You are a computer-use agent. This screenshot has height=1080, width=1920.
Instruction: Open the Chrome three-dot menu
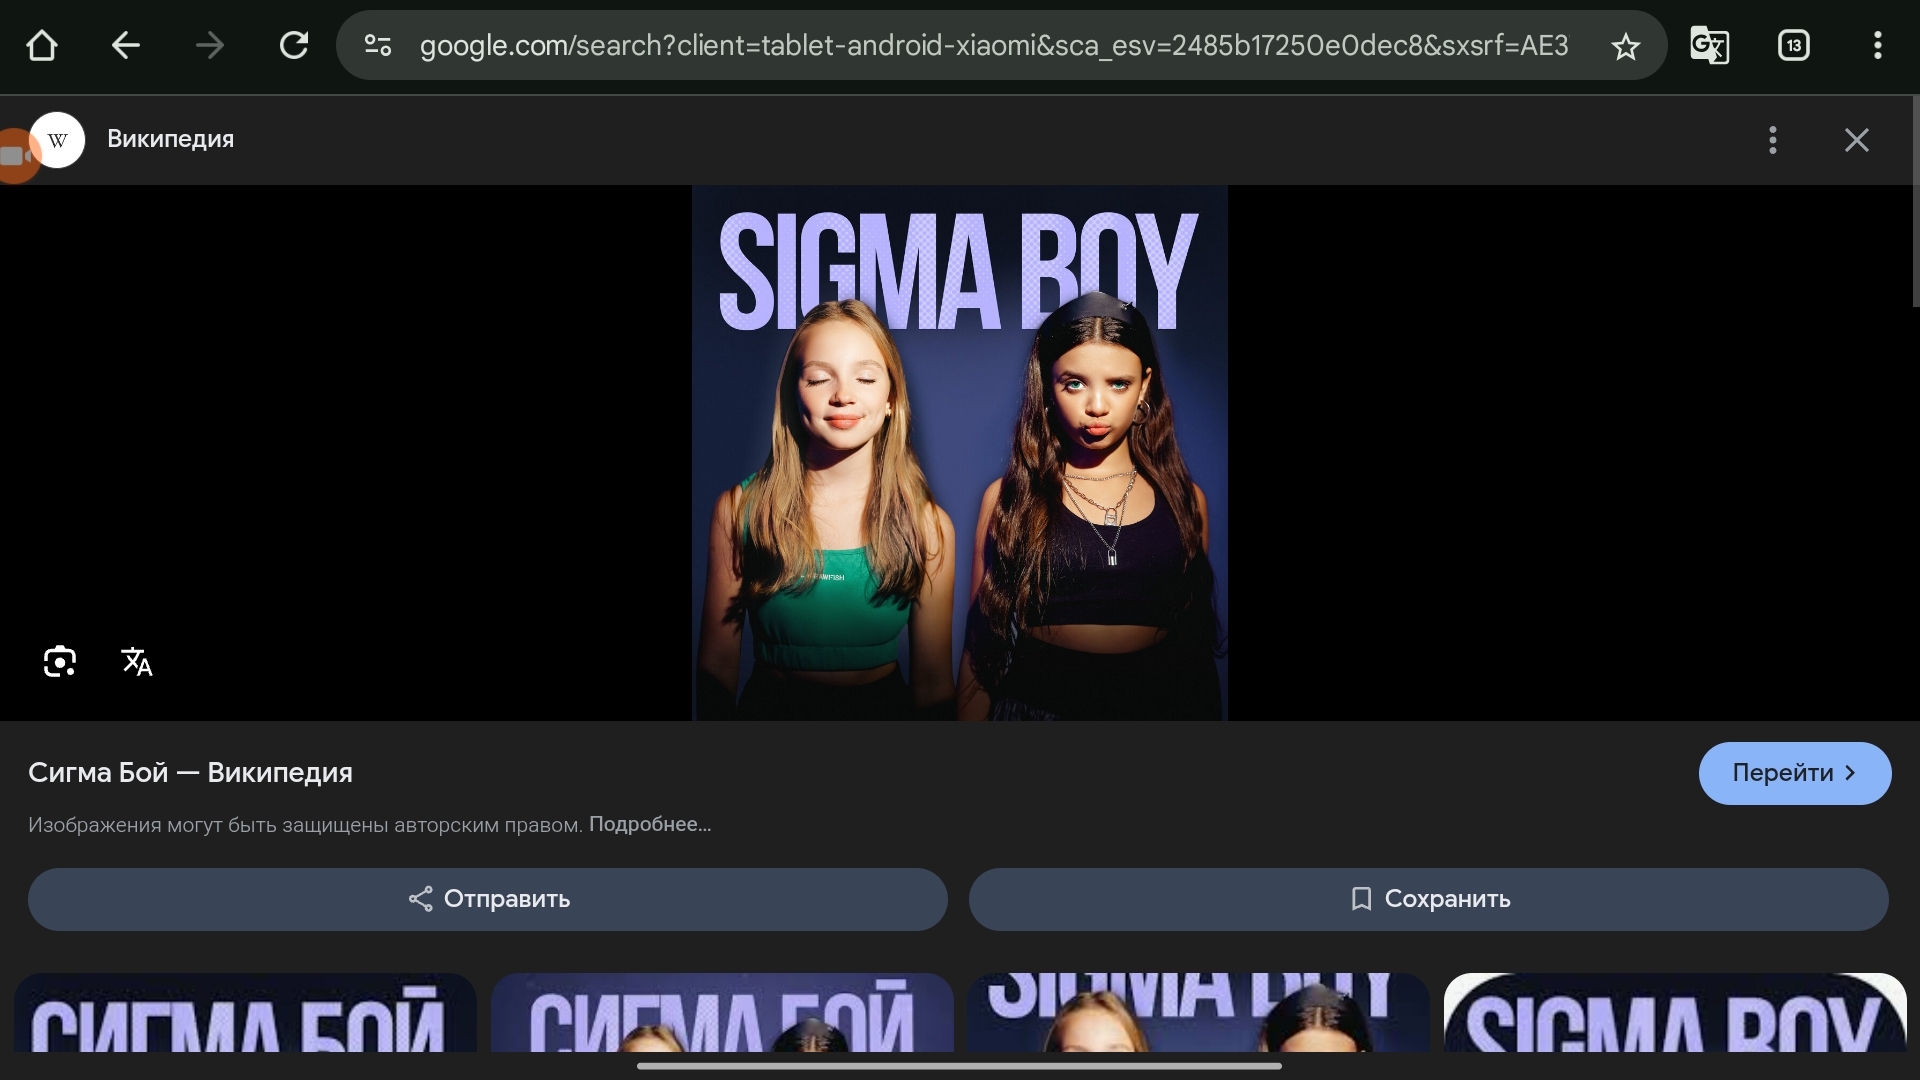1877,46
